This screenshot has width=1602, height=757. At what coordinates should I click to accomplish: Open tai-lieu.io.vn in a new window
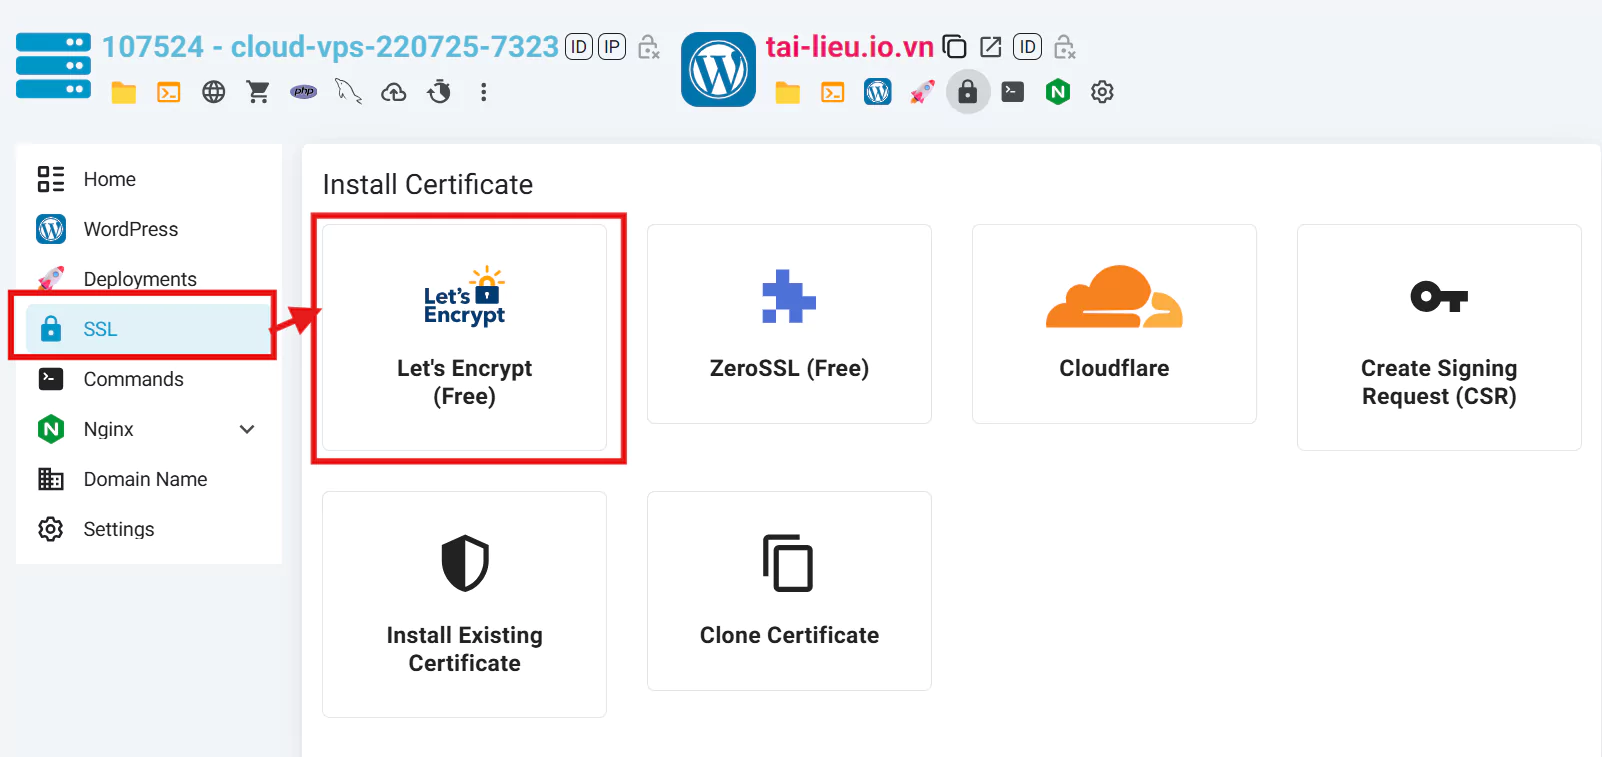(990, 47)
